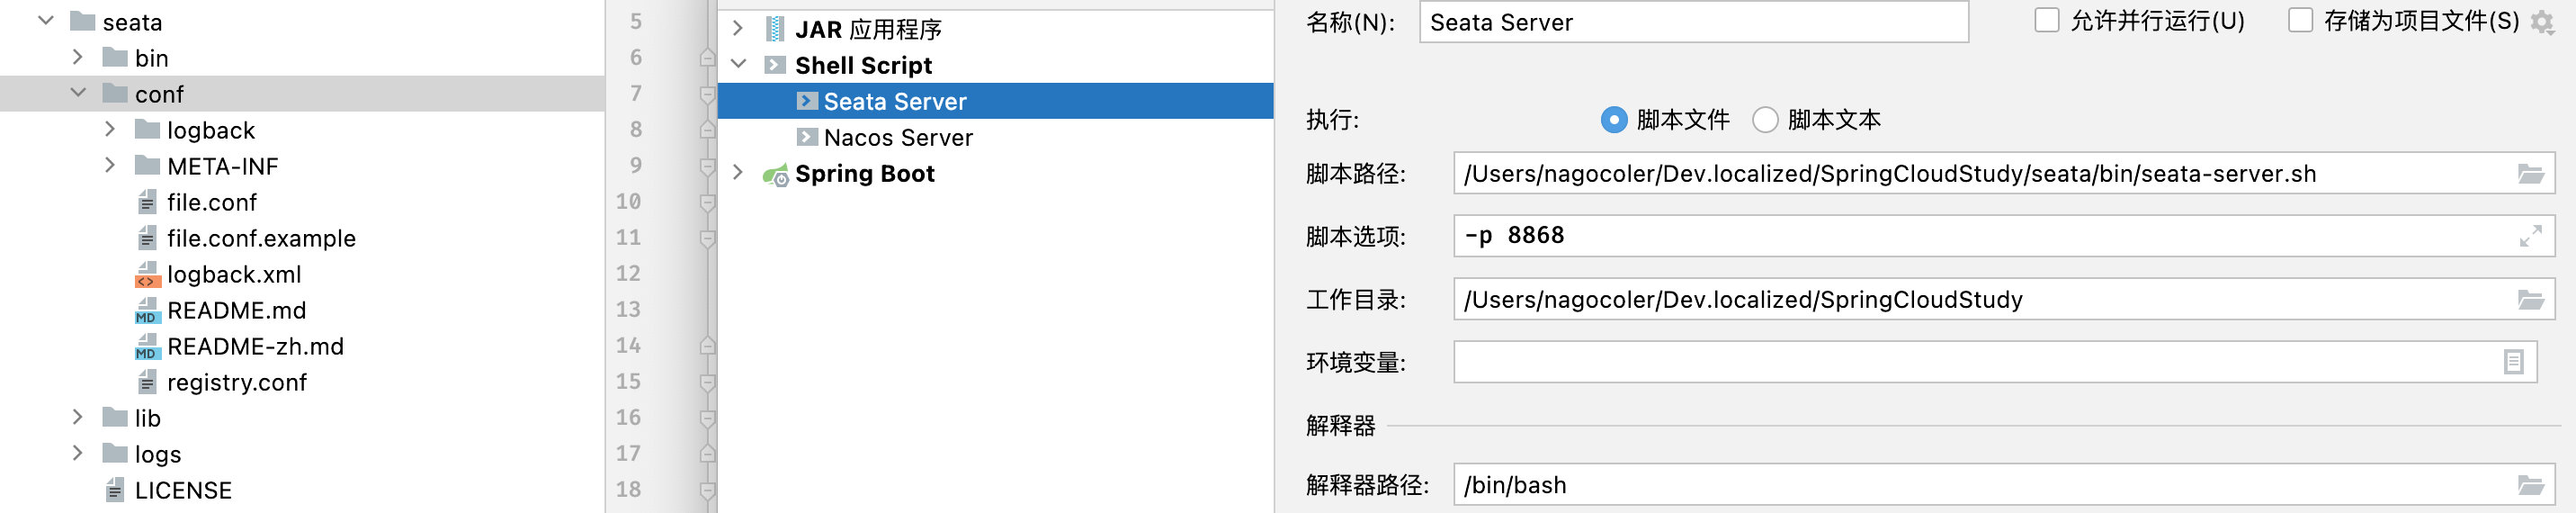Select the script text radio button
Screen dimensions: 2576x513
point(1765,120)
